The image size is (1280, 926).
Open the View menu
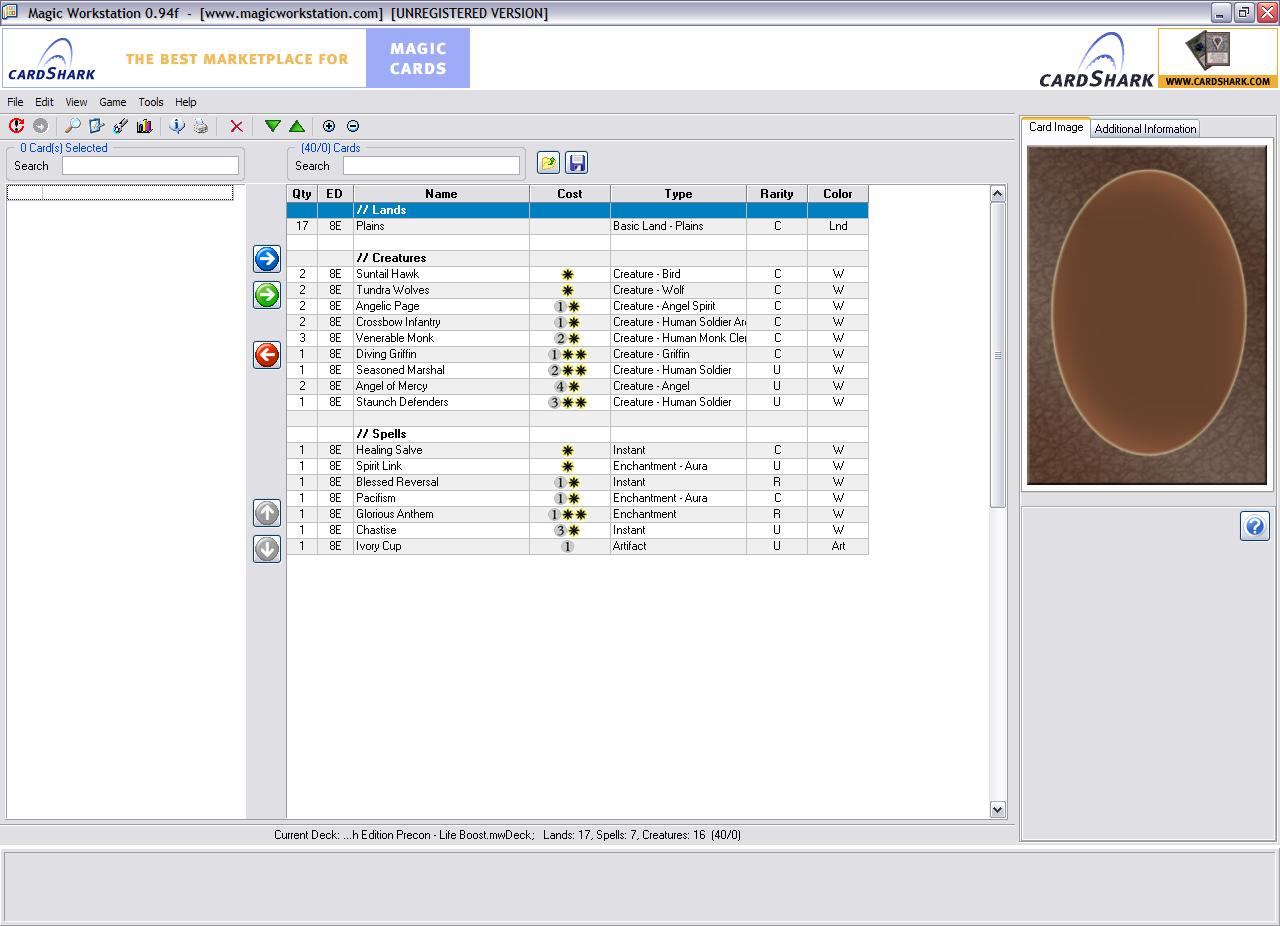pos(76,102)
